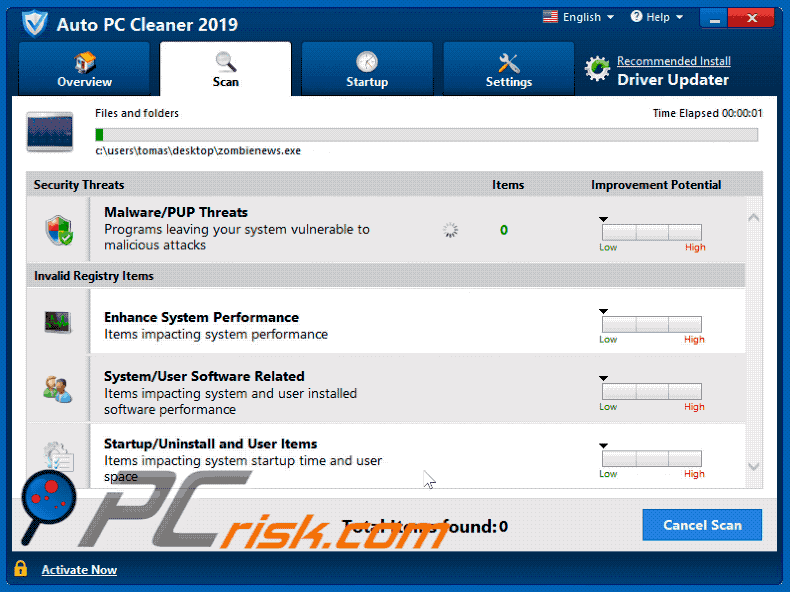Select the System/User Software Related heading
The image size is (790, 592).
point(204,376)
